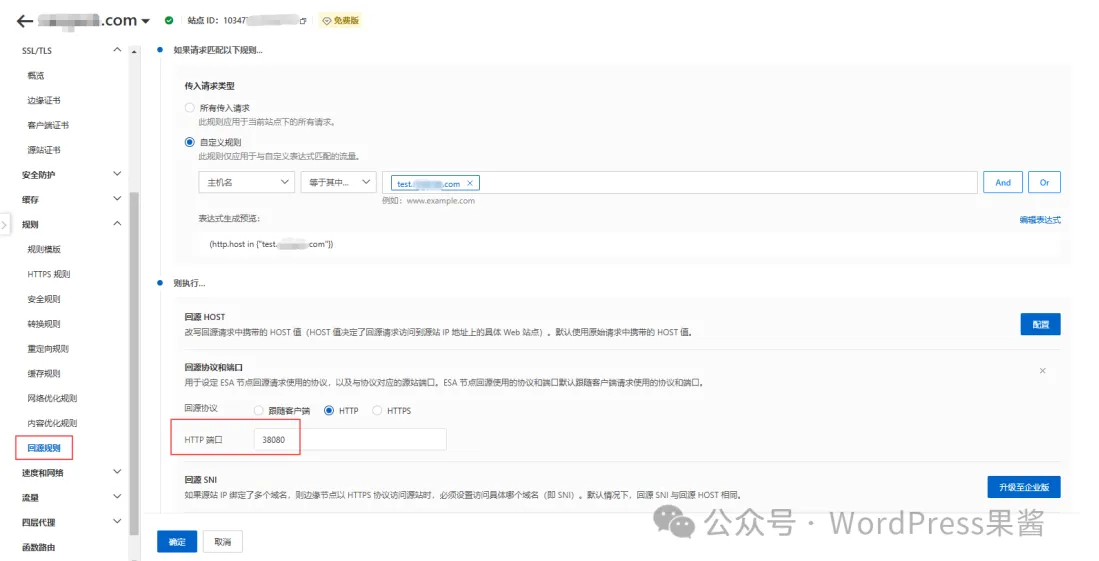
Task: Click the 升级至企业版 button
Action: [x=1024, y=487]
